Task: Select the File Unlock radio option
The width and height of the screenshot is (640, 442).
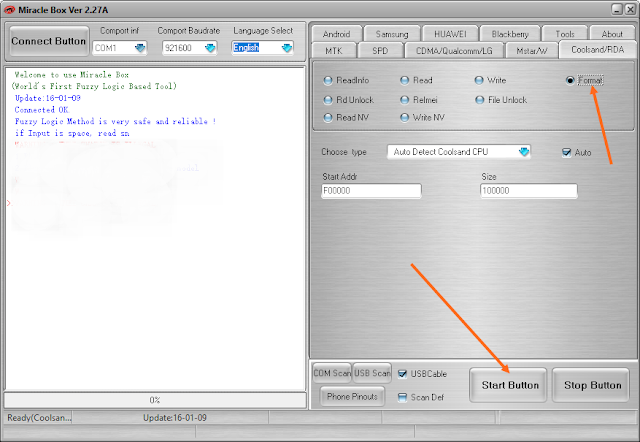Action: tap(501, 100)
